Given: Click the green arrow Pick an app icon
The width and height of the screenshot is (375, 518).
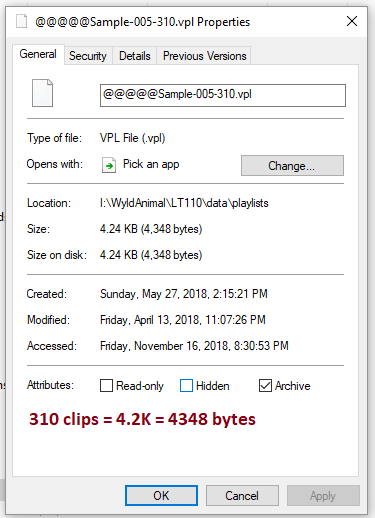Looking at the screenshot, I should (109, 165).
